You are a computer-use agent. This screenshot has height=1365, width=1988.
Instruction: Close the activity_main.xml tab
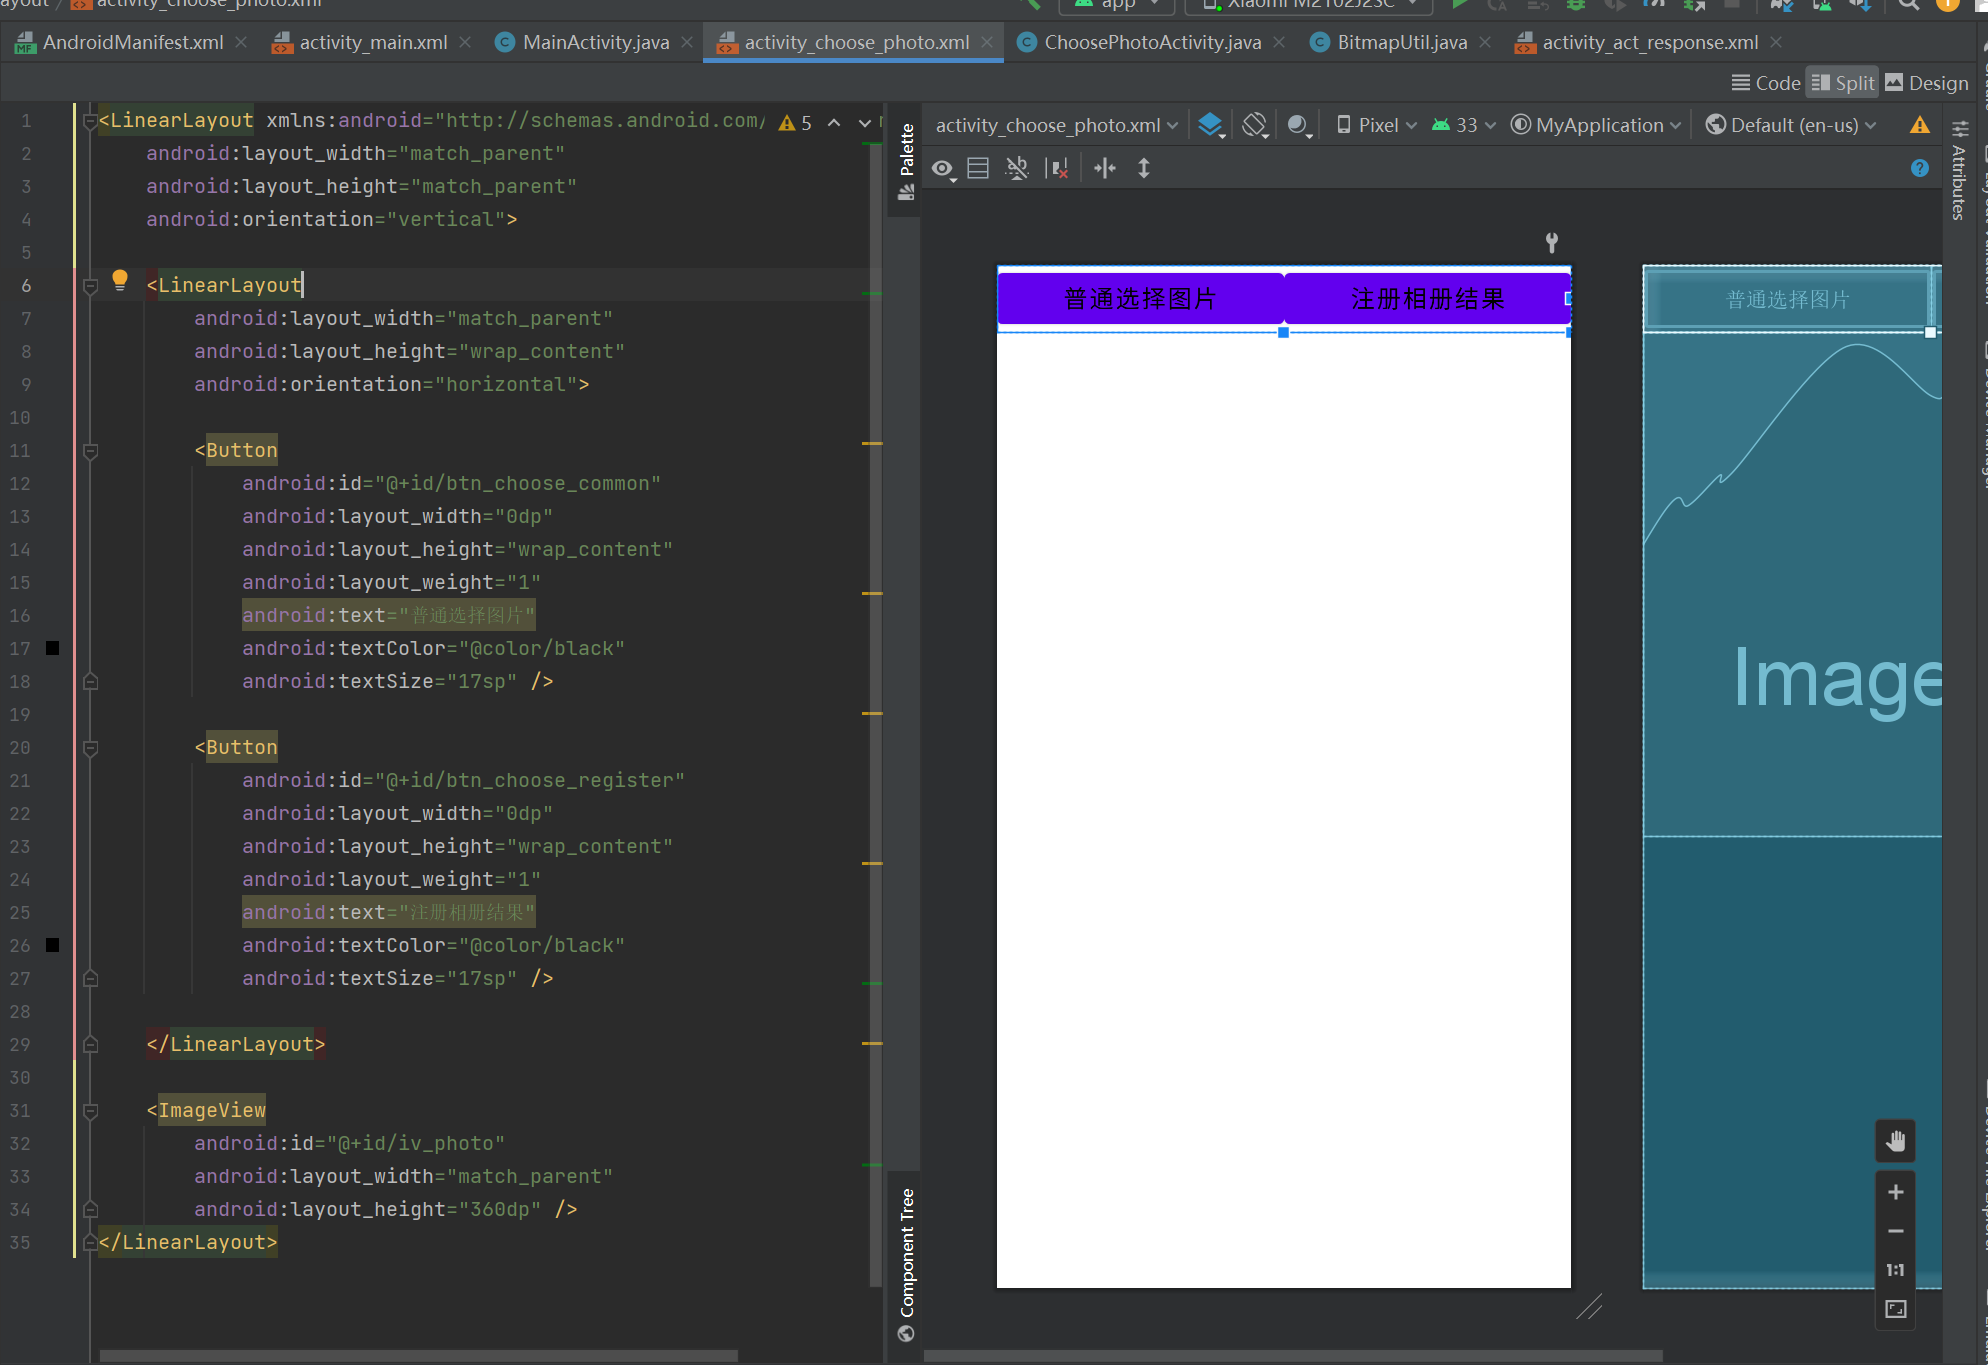465,42
